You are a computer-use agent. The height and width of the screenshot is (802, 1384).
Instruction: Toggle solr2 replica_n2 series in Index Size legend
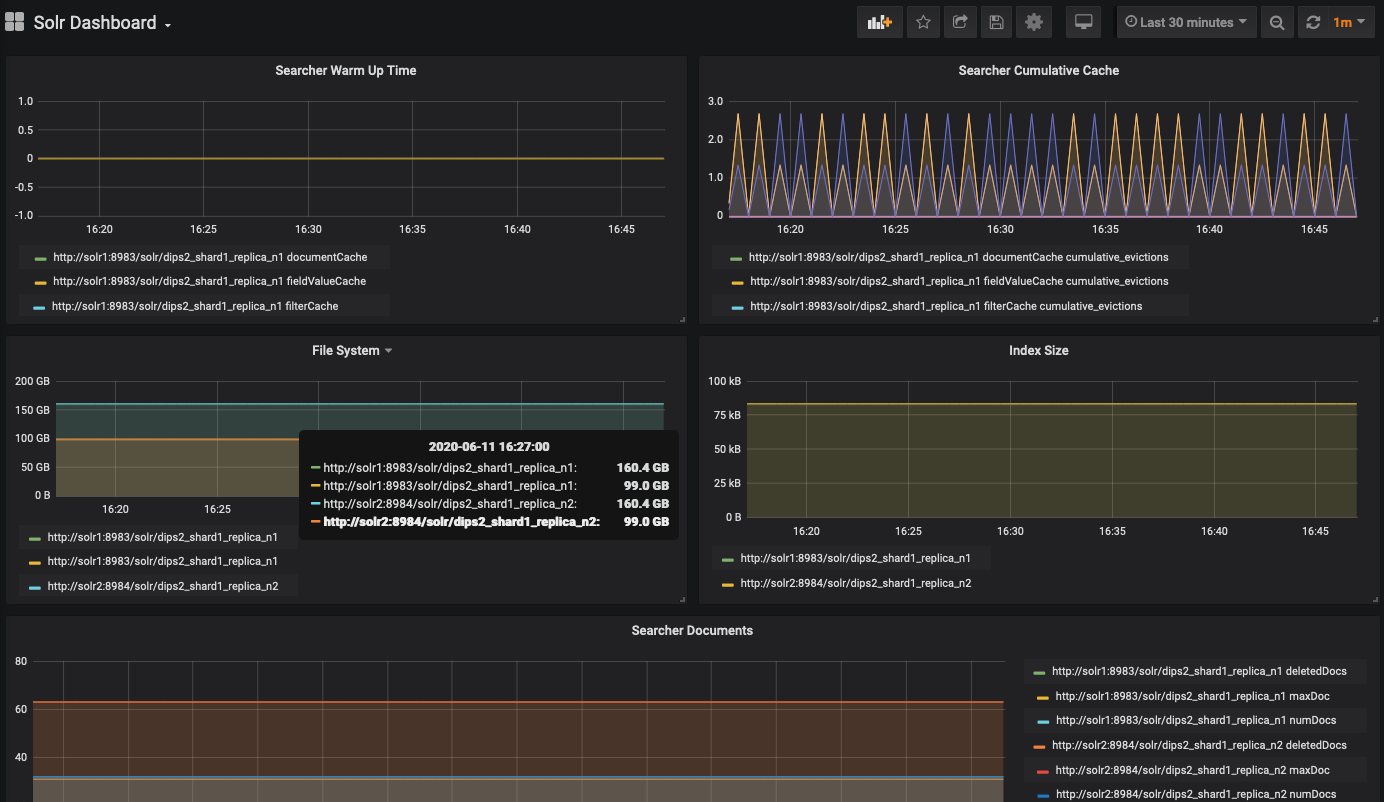[855, 583]
